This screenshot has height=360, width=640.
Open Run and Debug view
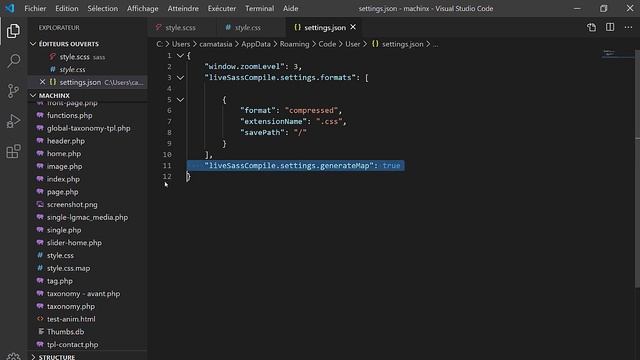(x=13, y=121)
